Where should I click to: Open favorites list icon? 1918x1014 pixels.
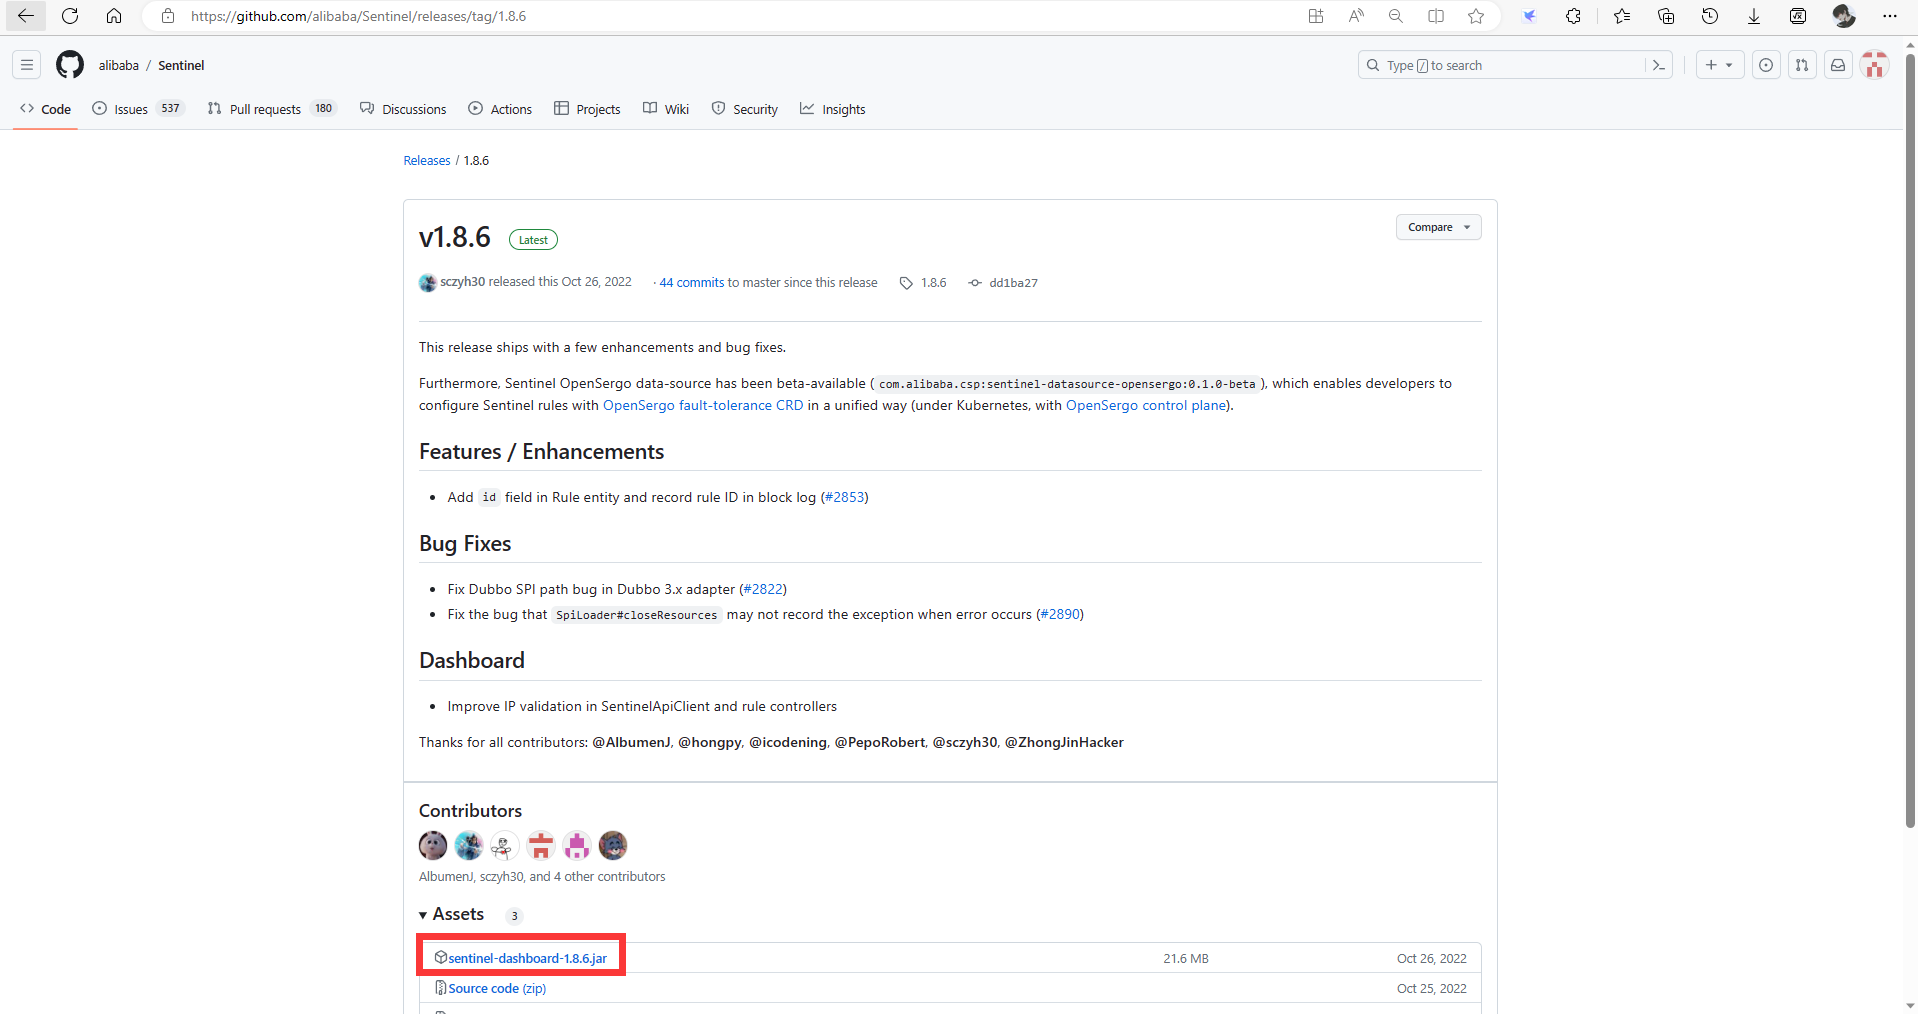pyautogui.click(x=1622, y=16)
